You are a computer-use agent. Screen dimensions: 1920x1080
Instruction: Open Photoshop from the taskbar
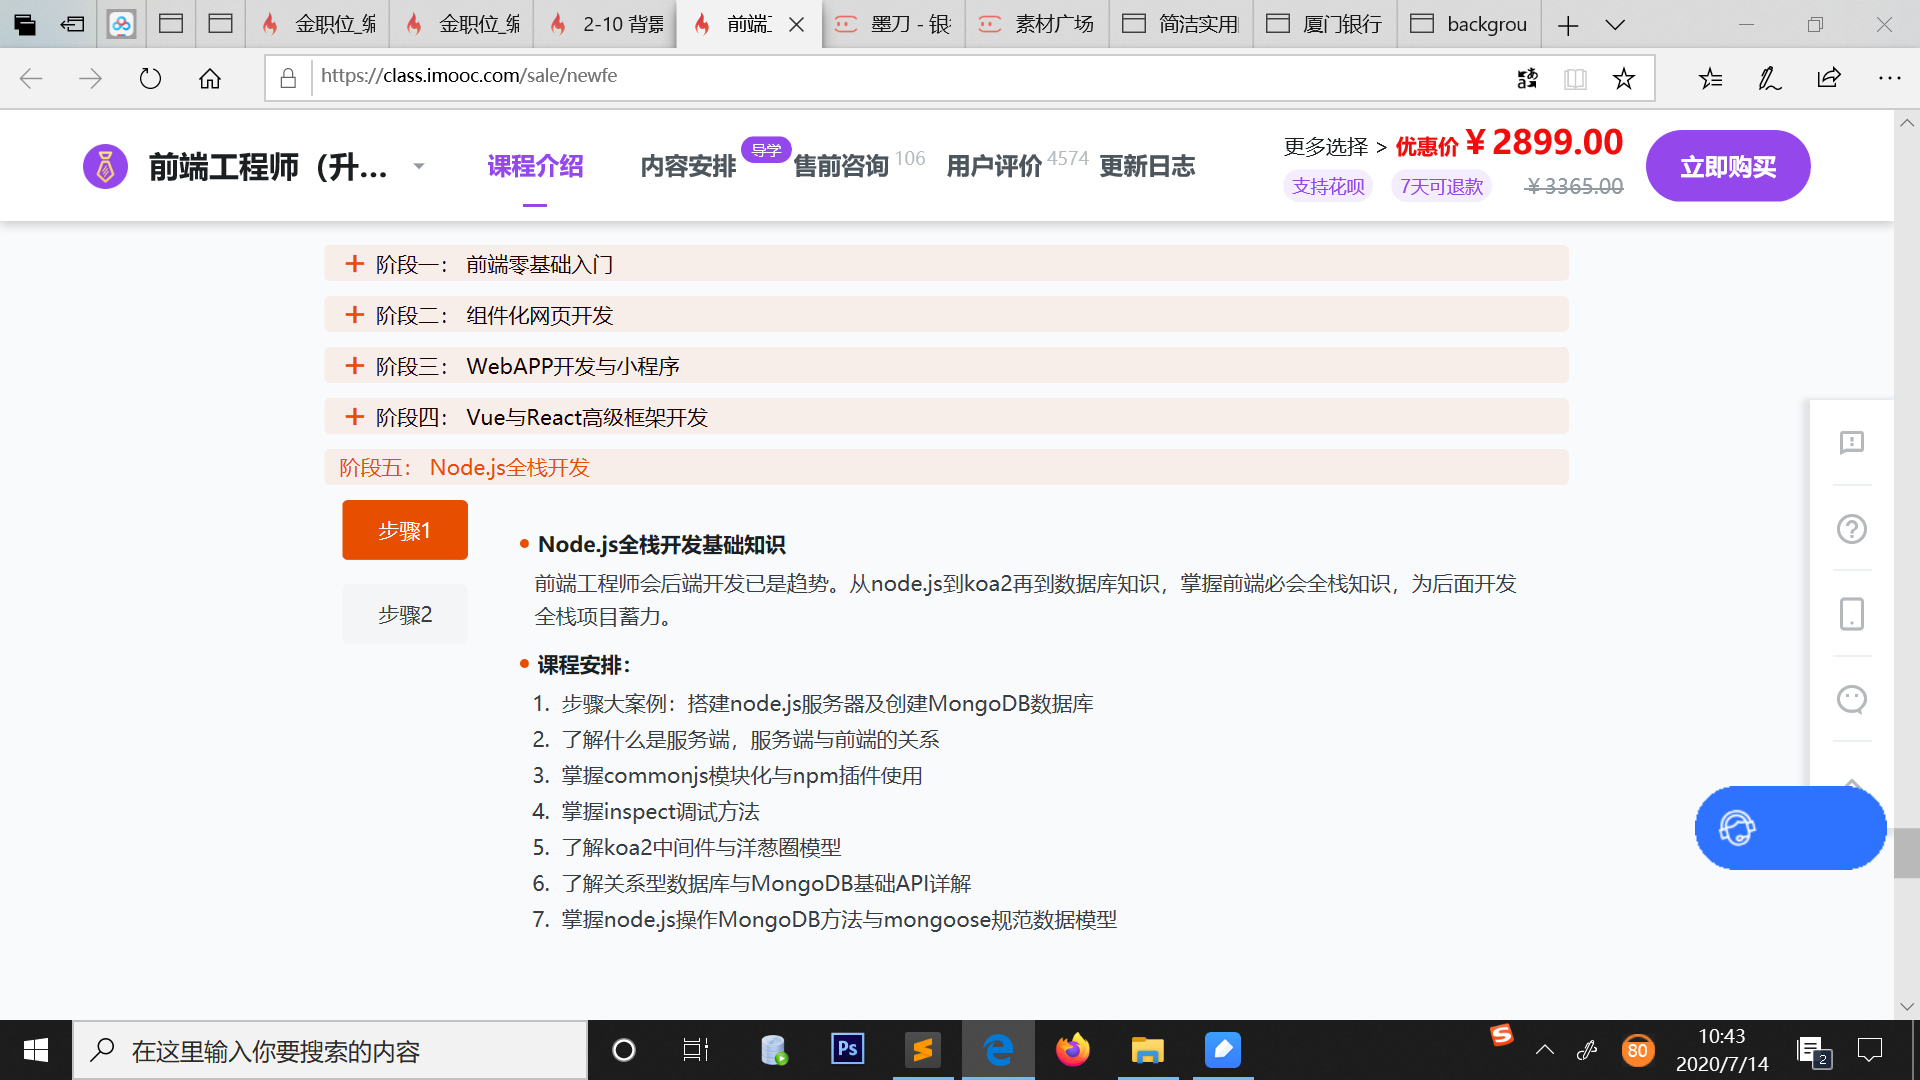(847, 1049)
